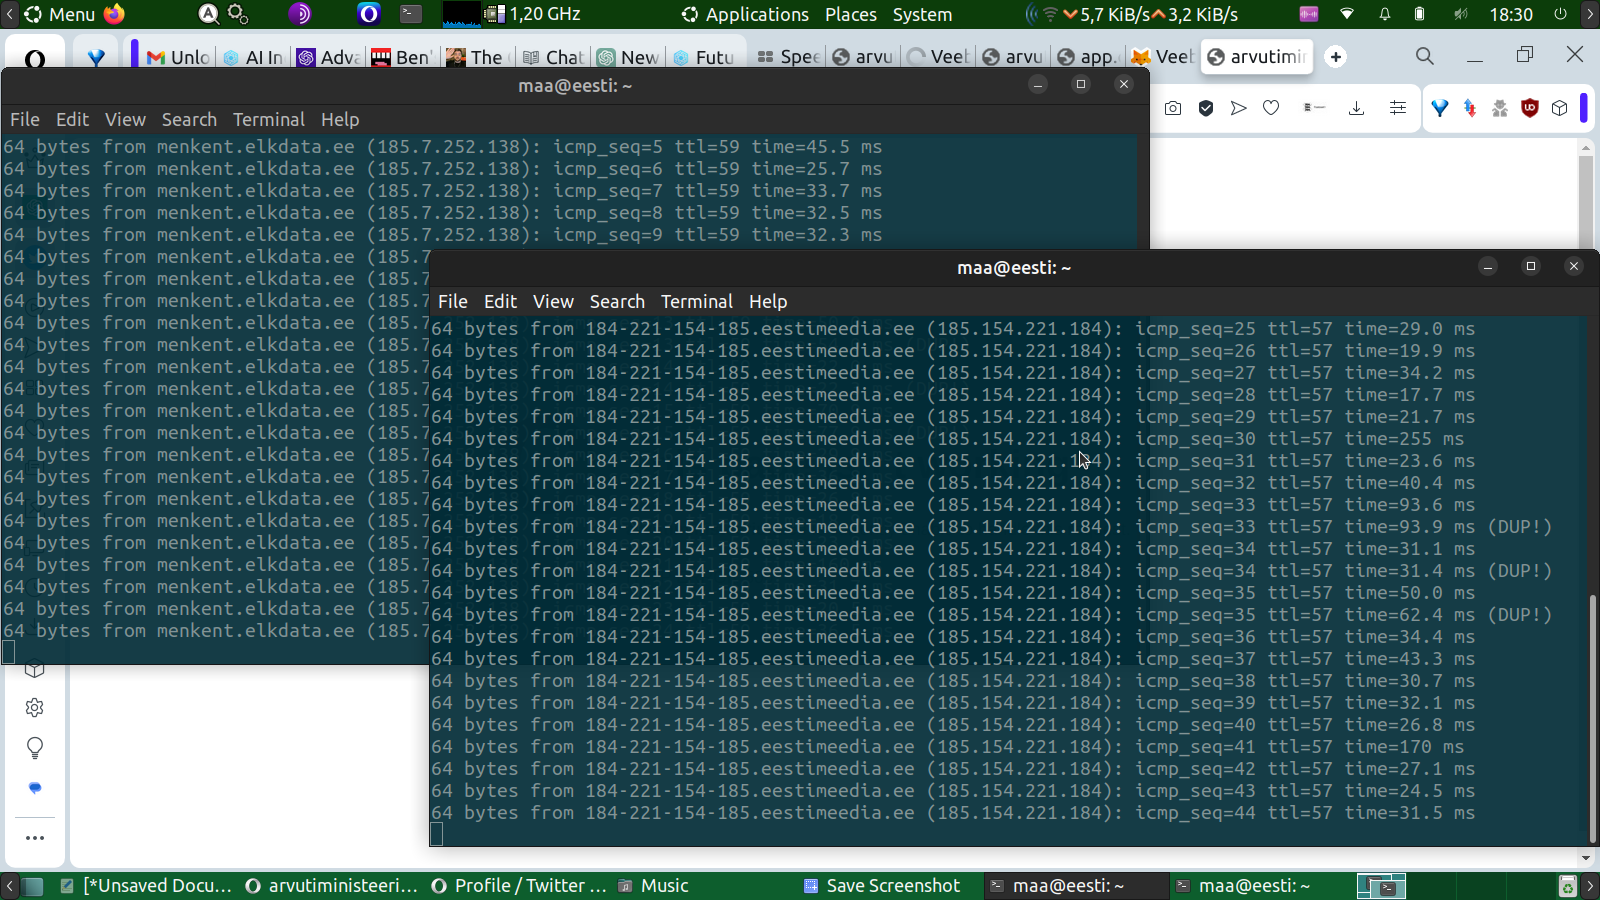Open the sidebar three-dots more menu
The image size is (1600, 900).
coord(35,838)
